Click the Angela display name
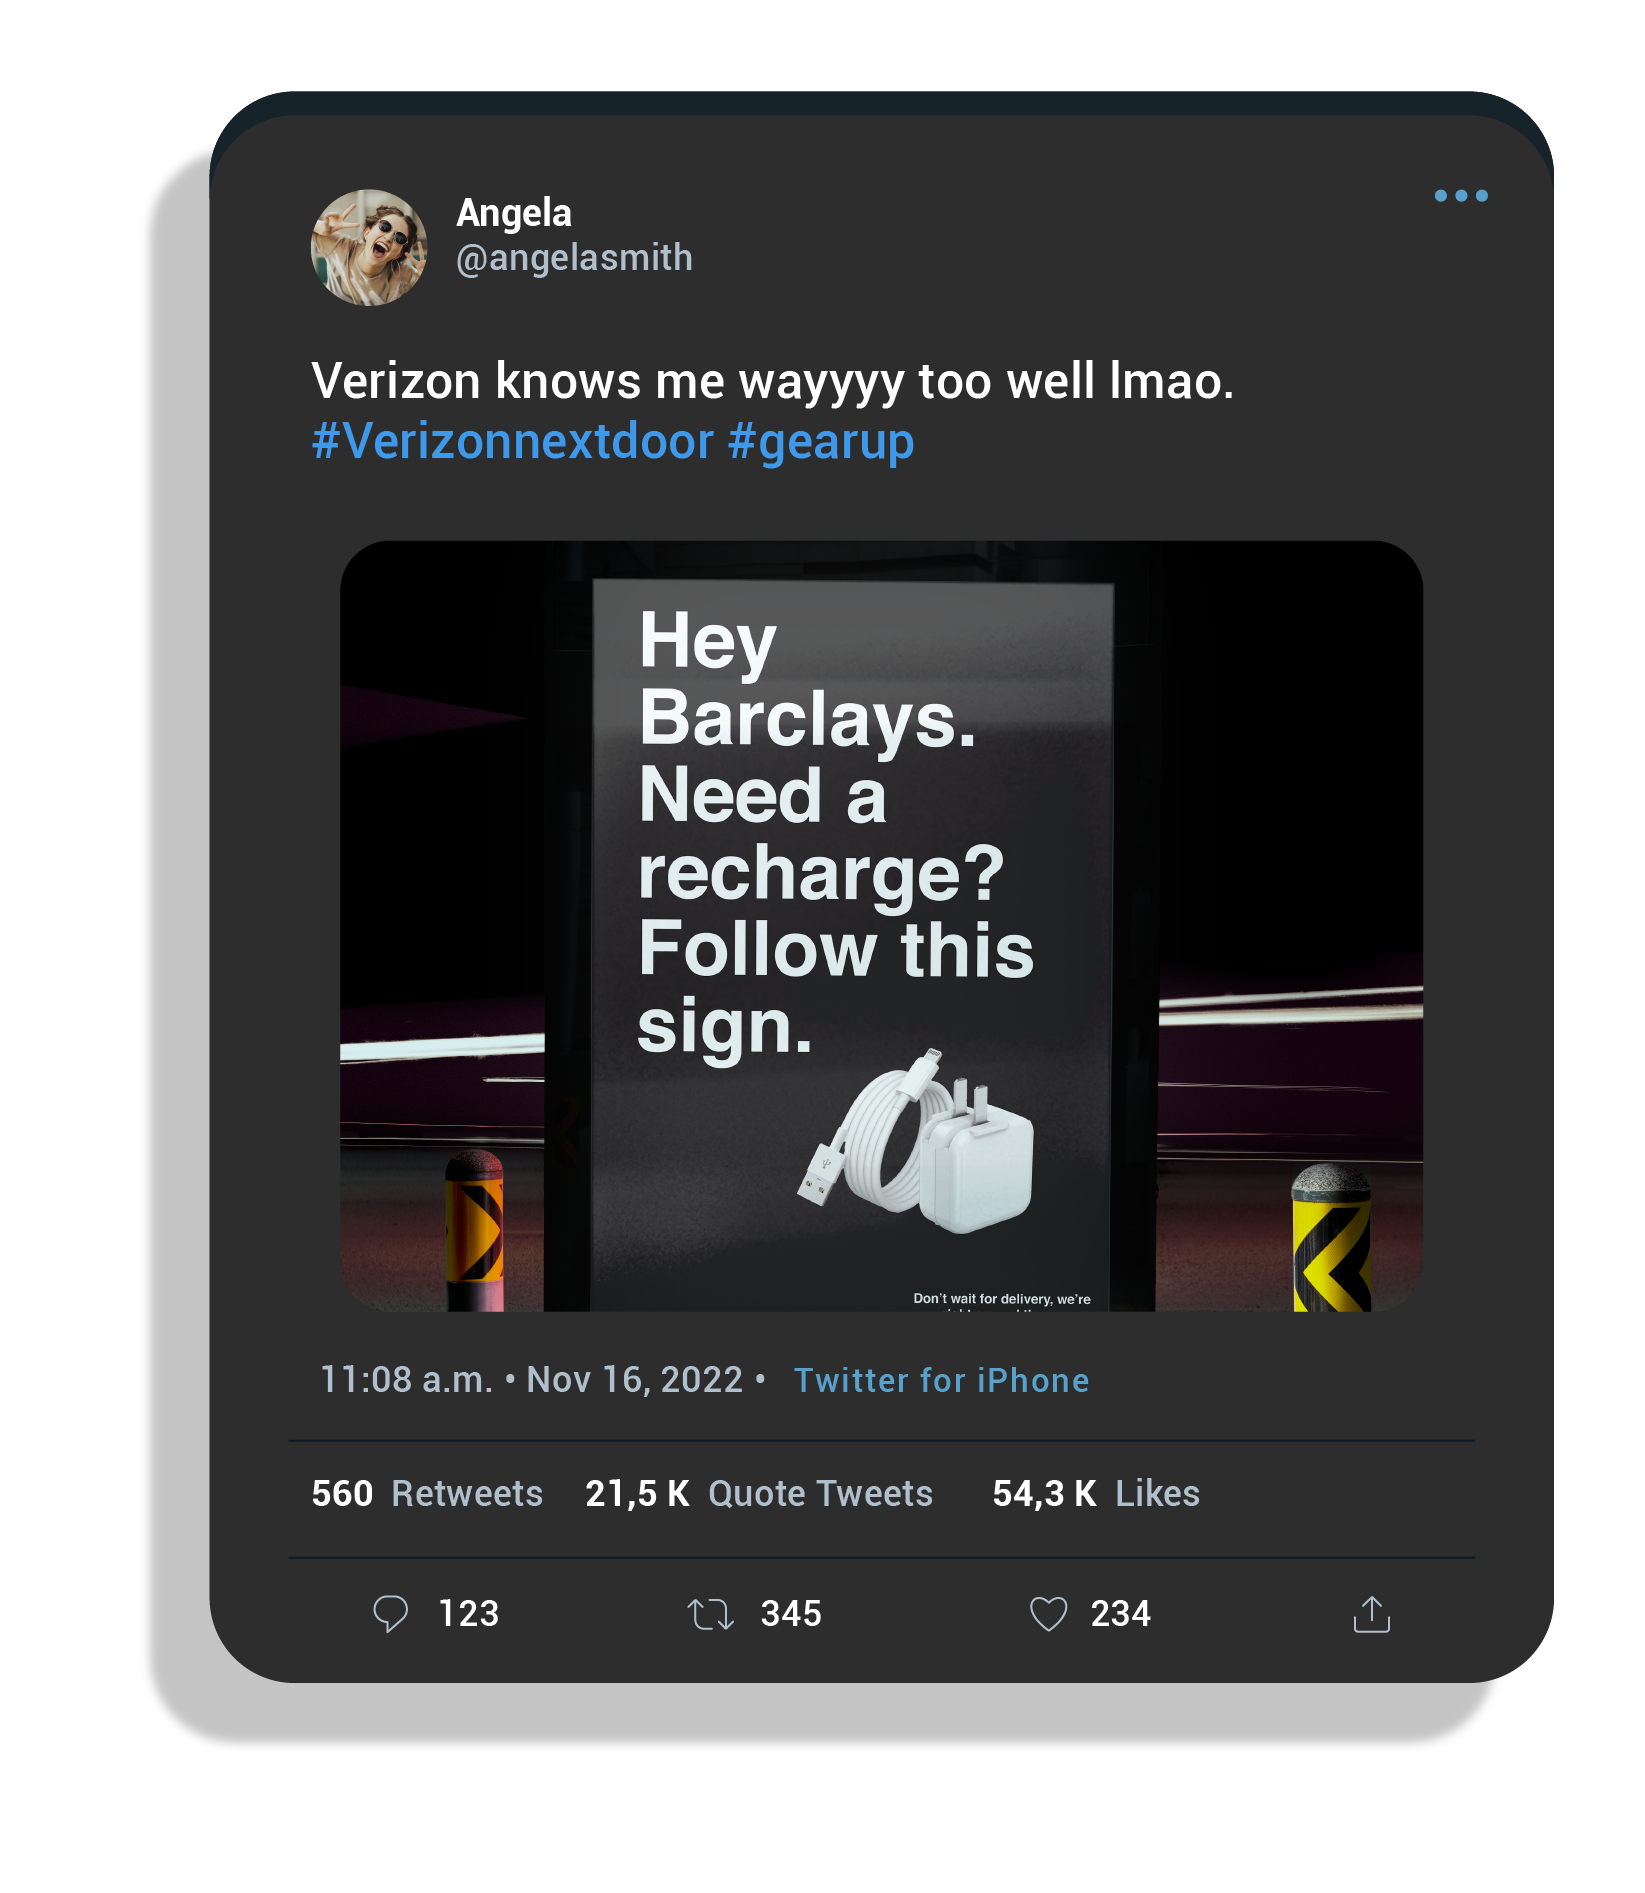The image size is (1645, 1893). (514, 213)
